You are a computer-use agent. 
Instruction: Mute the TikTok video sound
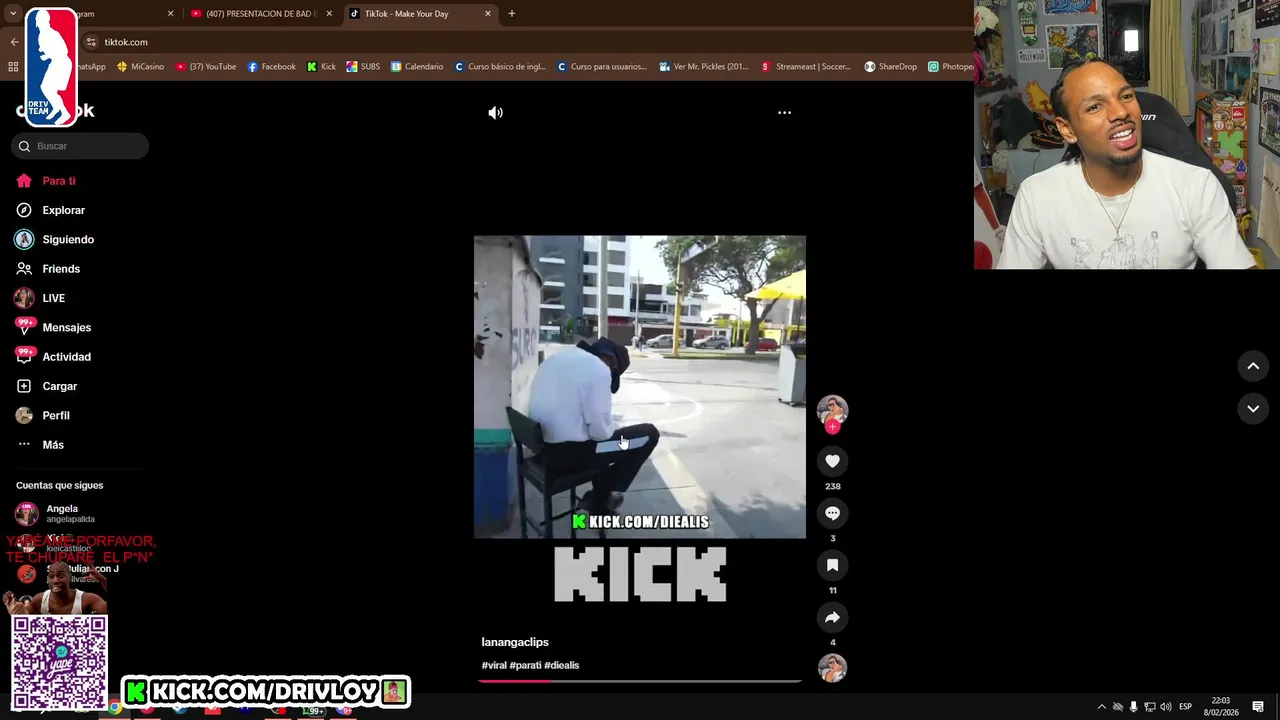(495, 113)
